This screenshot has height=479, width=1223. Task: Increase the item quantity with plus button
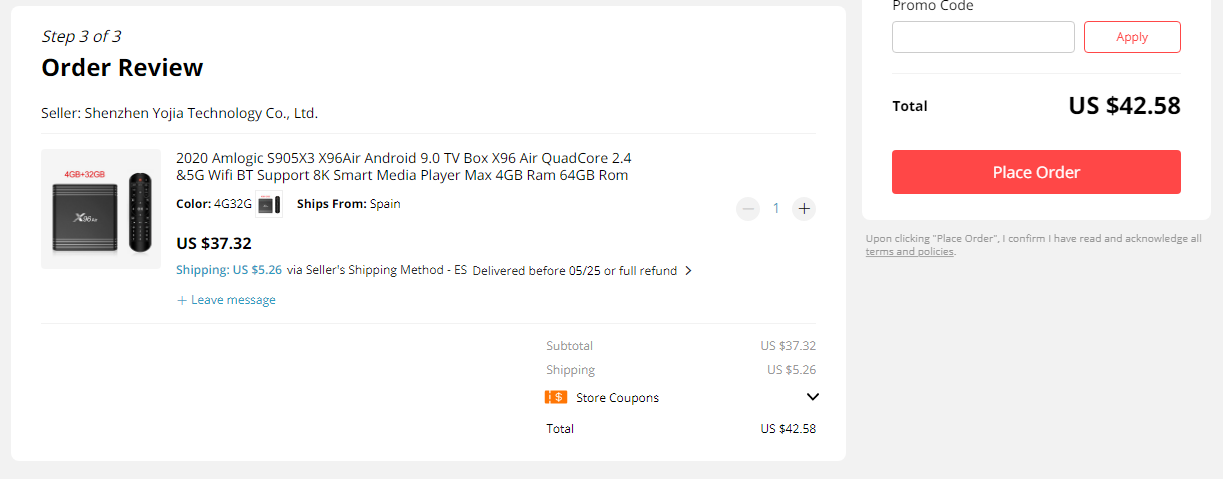click(804, 209)
